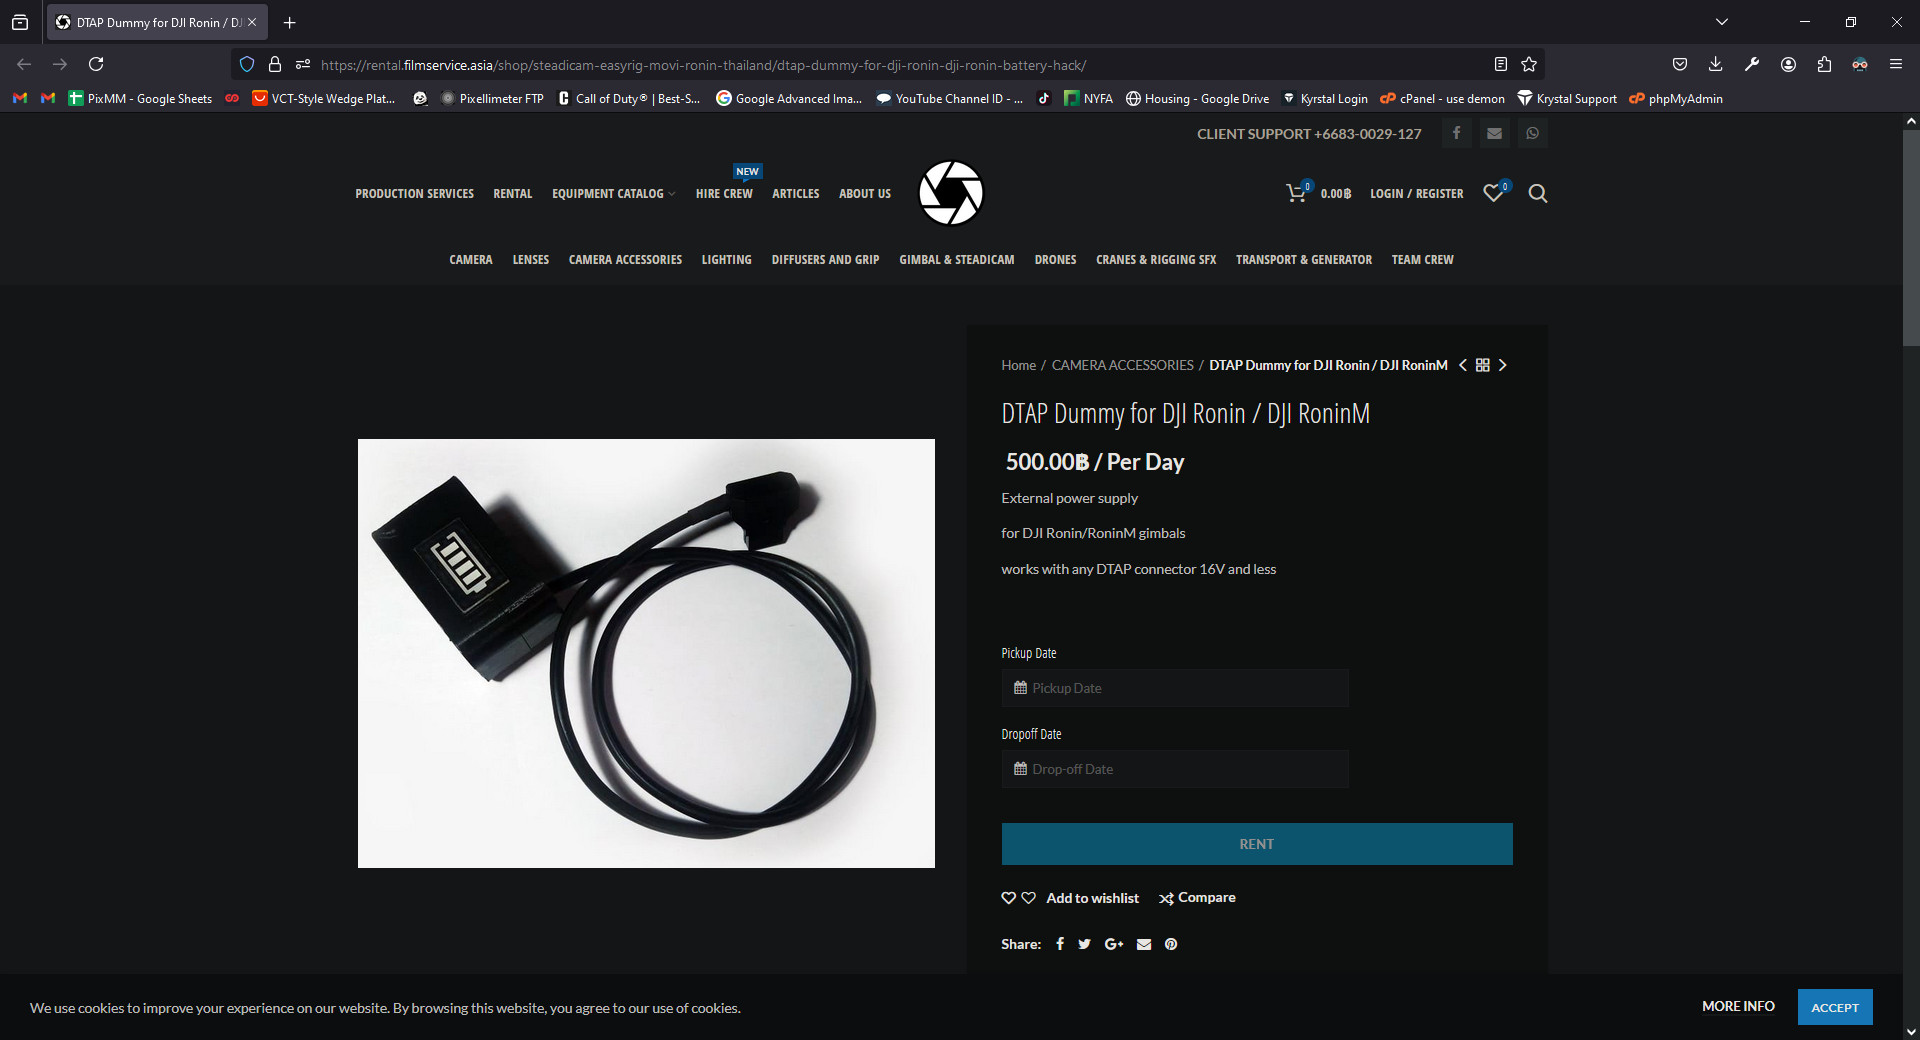Open the shopping cart icon

[1297, 193]
